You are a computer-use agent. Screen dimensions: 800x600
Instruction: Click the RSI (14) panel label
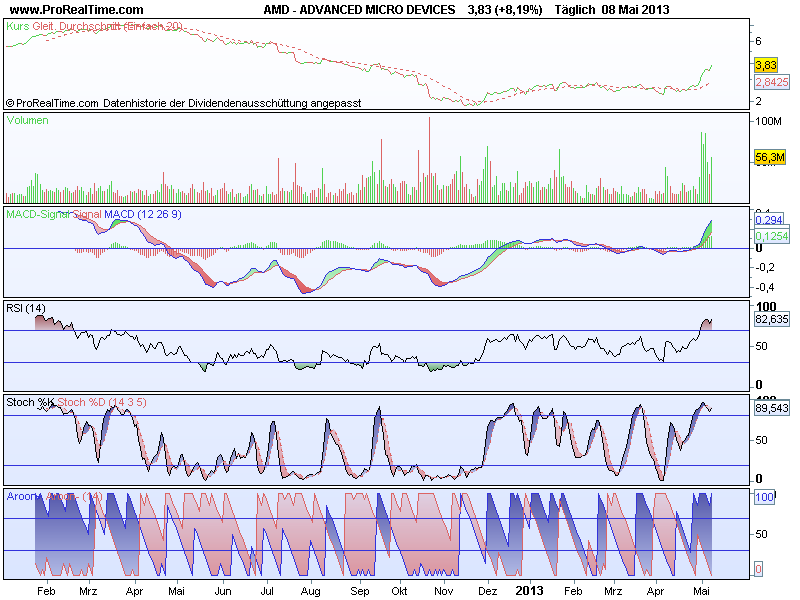(26, 308)
